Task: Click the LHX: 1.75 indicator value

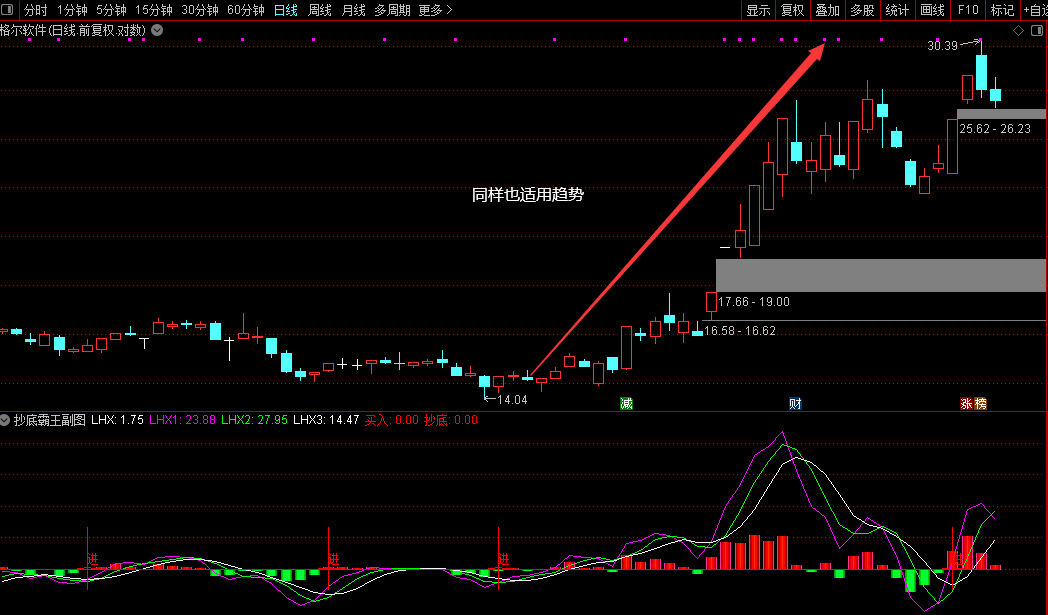Action: (x=118, y=420)
